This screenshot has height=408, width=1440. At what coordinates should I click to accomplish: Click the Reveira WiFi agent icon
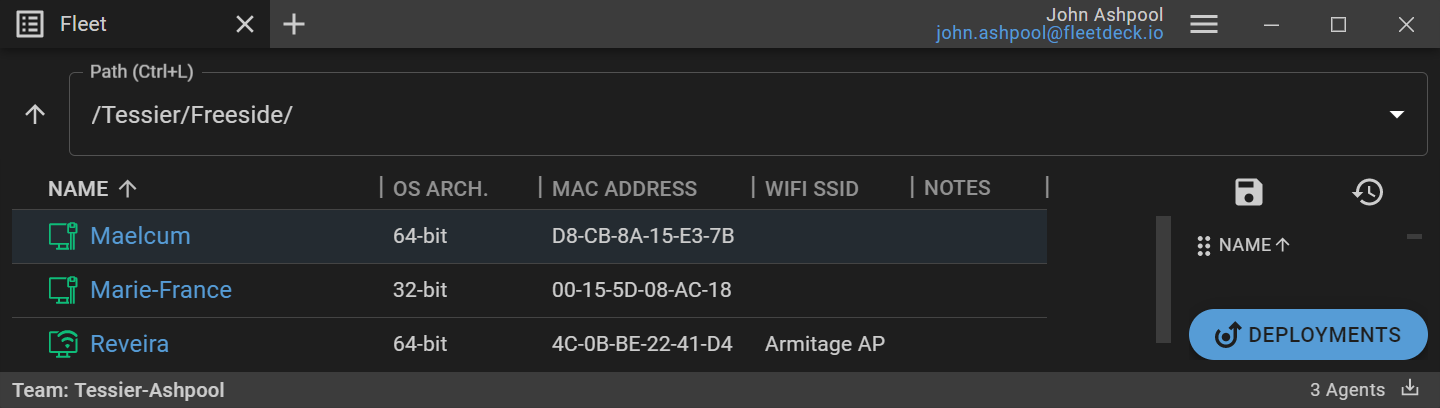point(63,344)
